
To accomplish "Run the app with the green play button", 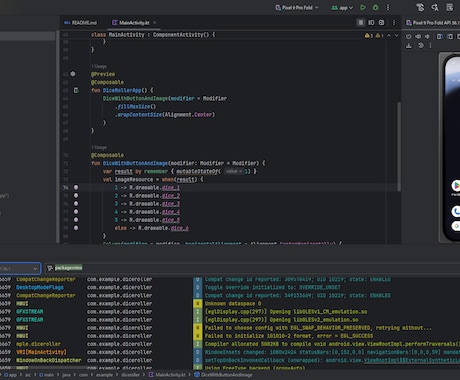I will tap(363, 7).
